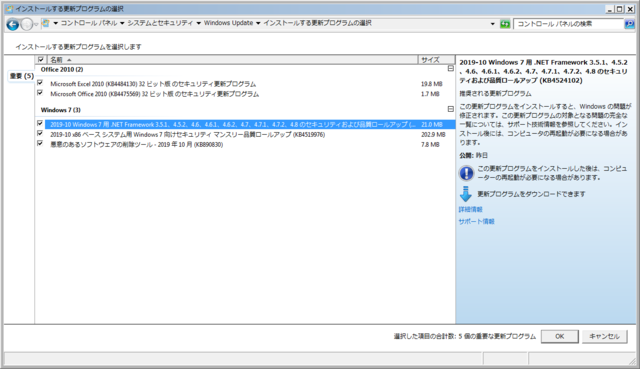Open the 詳細情報 link

pyautogui.click(x=471, y=209)
